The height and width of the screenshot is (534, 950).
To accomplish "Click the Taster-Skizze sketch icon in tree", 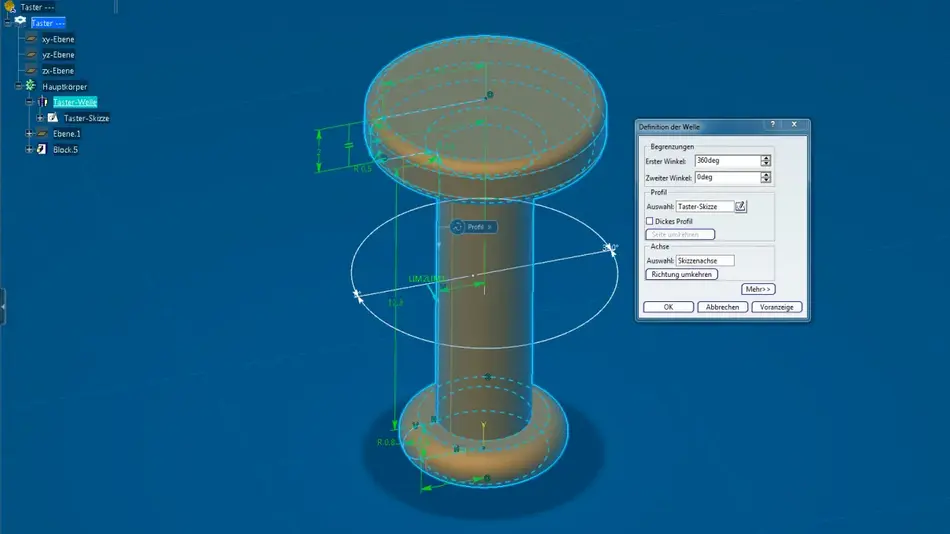I will point(53,118).
